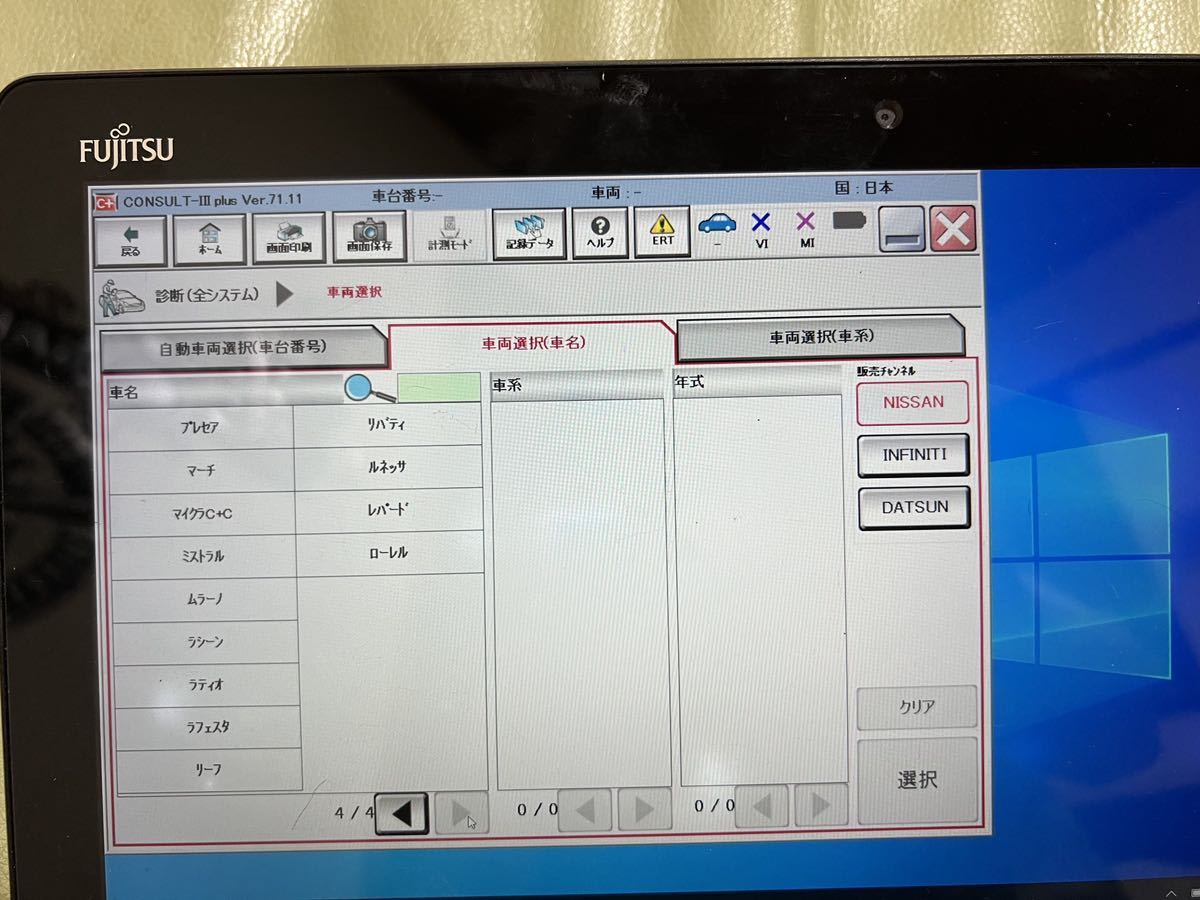Minimize the CONSULT-III plus window
The height and width of the screenshot is (900, 1200).
[x=901, y=231]
